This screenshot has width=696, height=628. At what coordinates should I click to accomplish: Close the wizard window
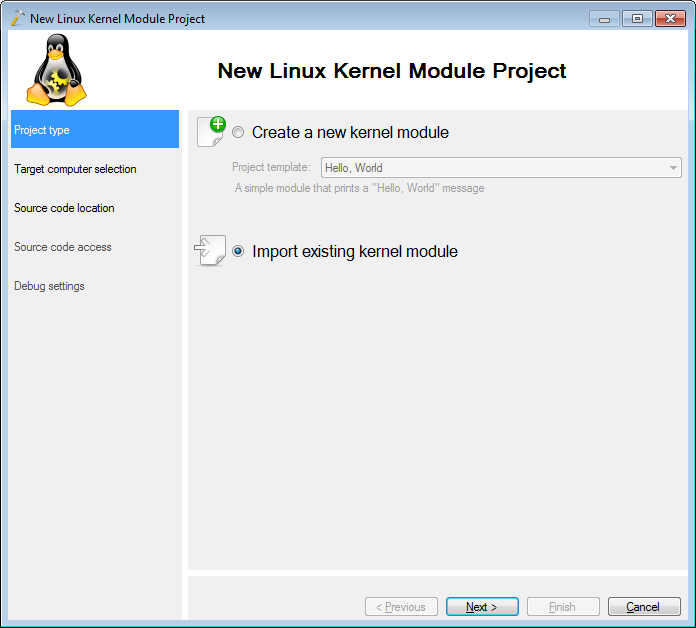[670, 19]
